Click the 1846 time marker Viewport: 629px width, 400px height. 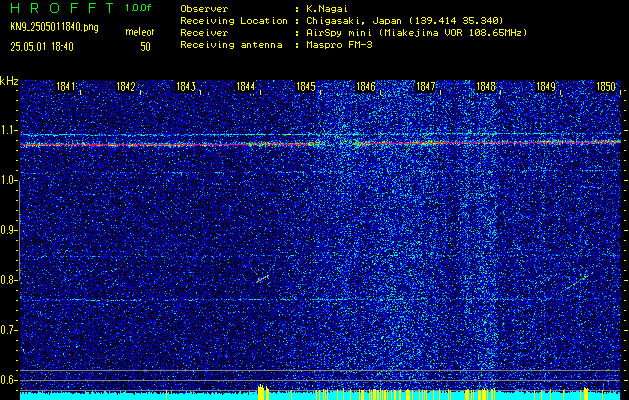366,87
